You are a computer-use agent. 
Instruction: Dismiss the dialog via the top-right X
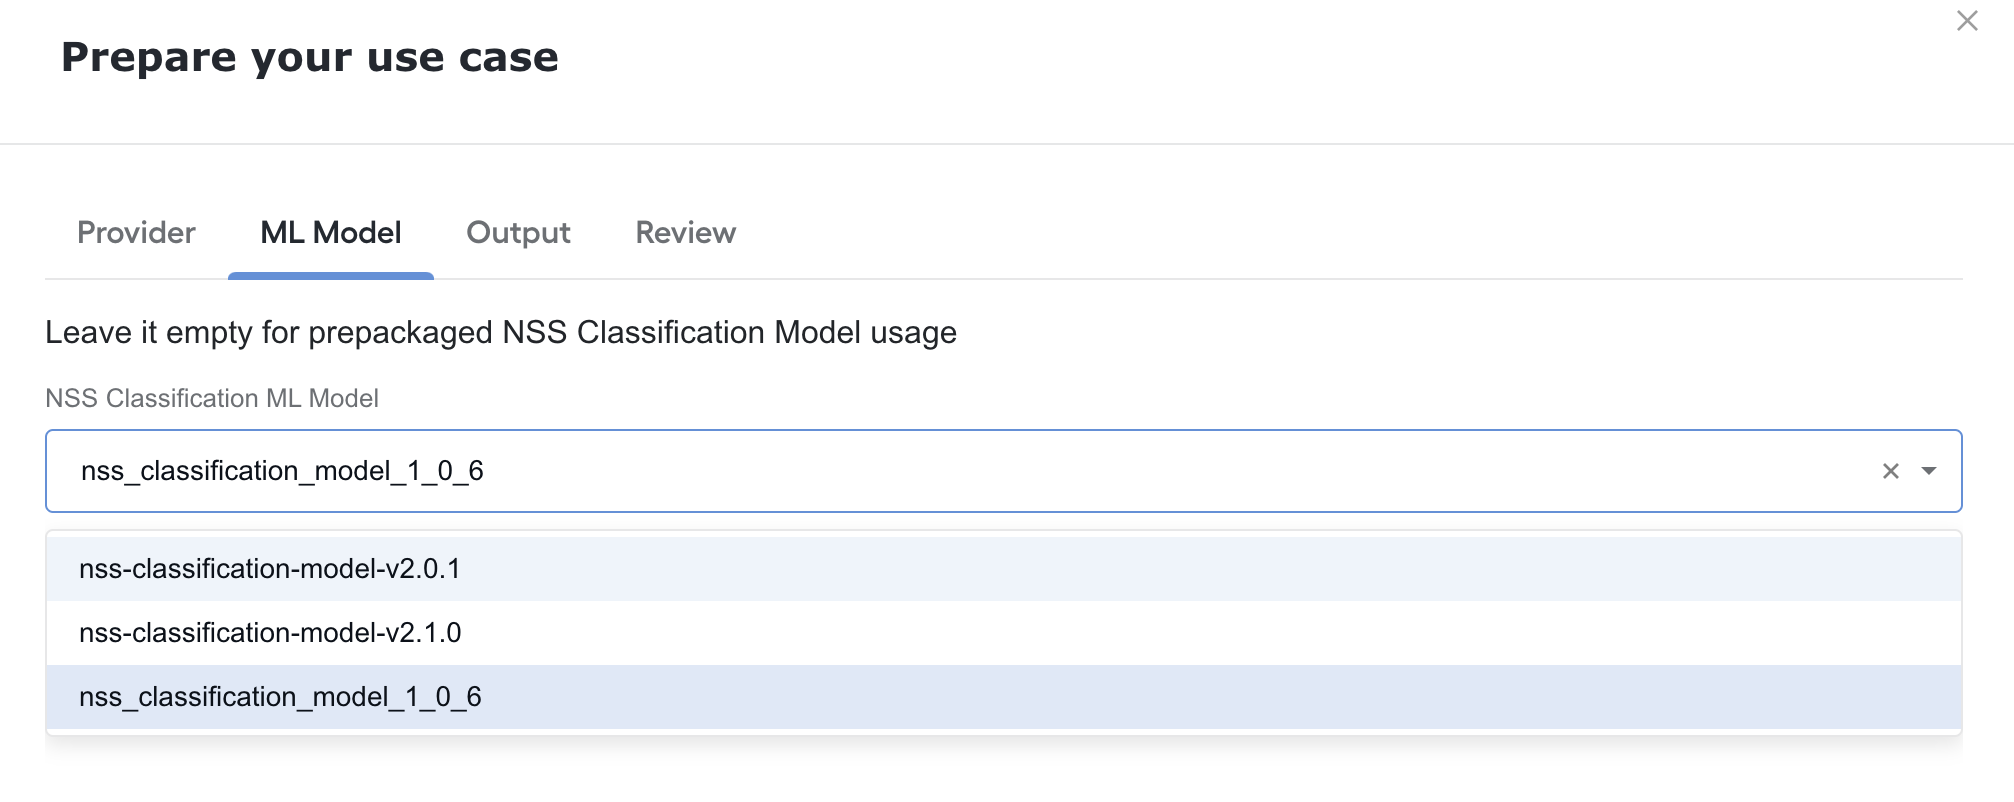coord(1967,21)
